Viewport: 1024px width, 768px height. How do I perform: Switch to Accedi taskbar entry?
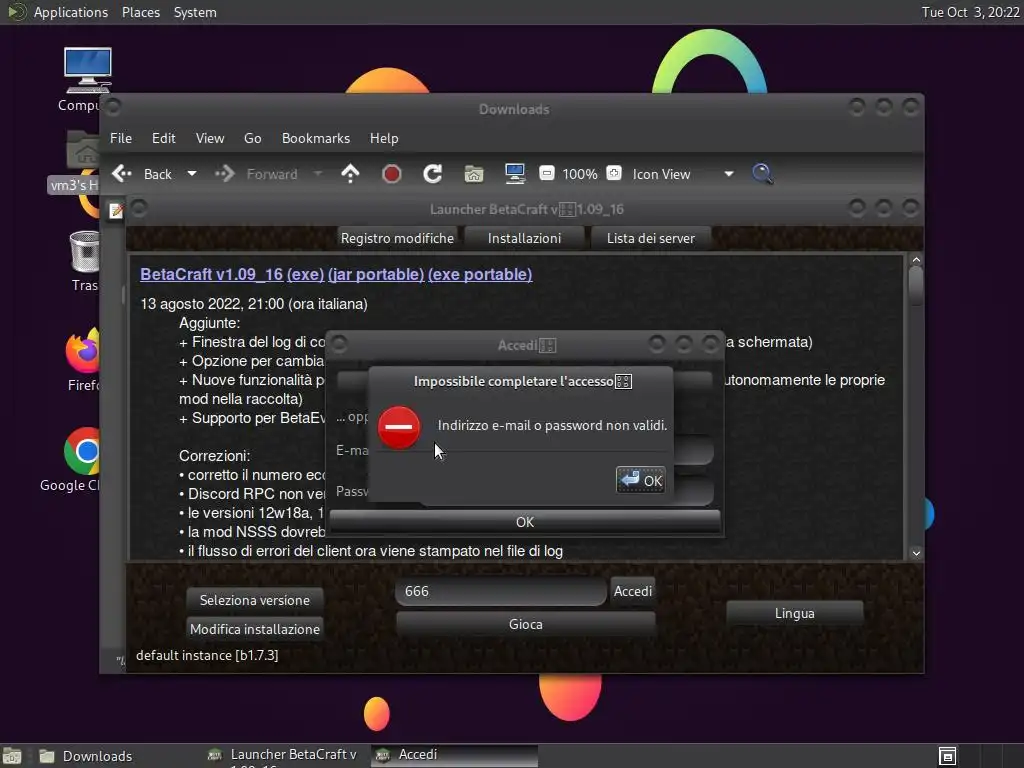coord(455,756)
